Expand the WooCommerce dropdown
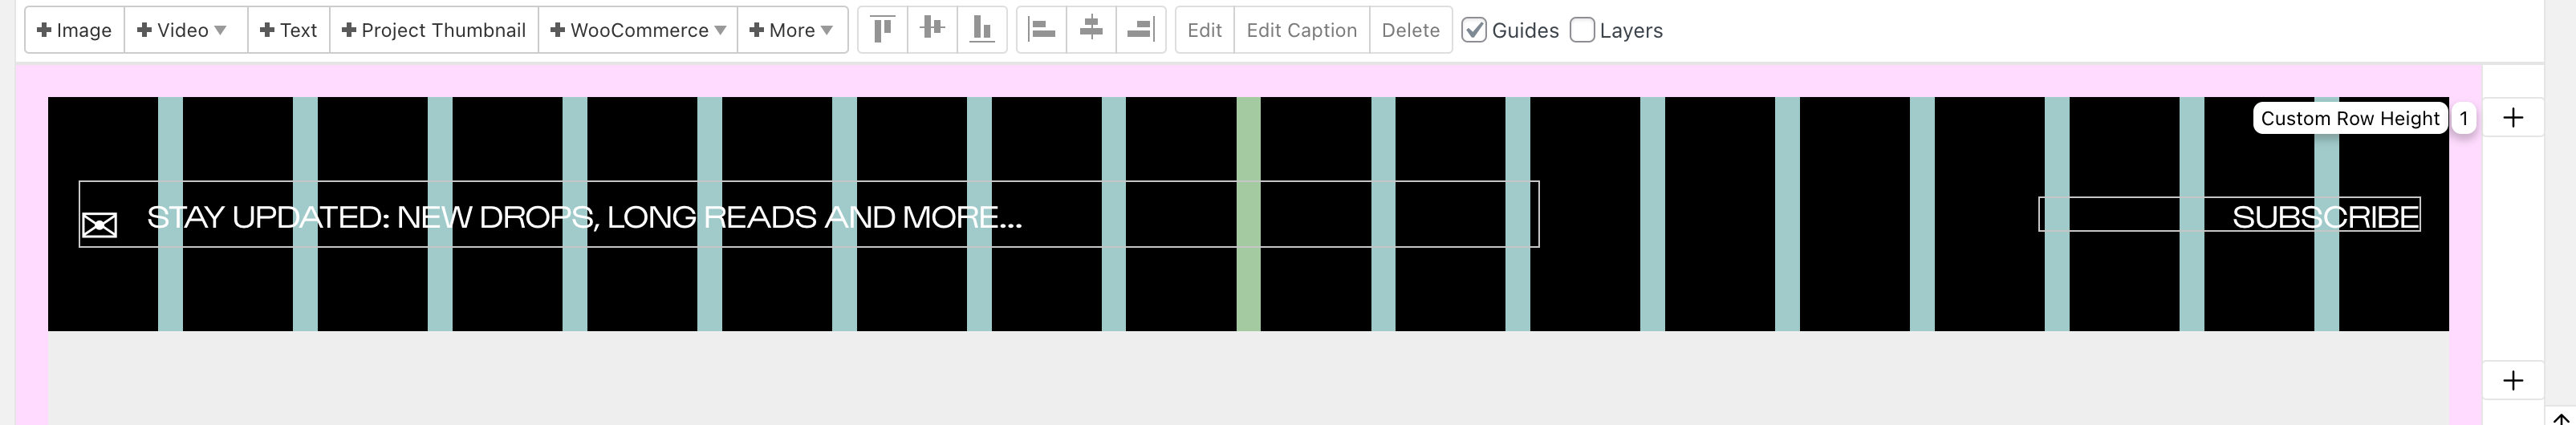This screenshot has width=2576, height=425. pos(638,30)
